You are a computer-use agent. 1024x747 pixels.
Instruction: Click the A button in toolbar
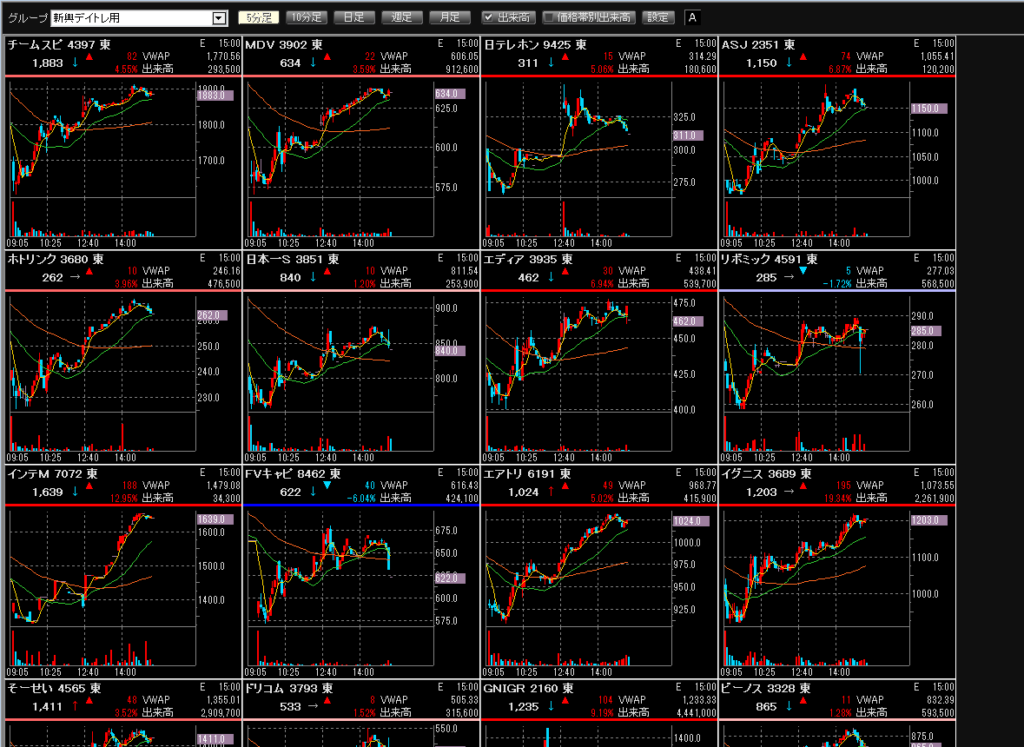(693, 17)
